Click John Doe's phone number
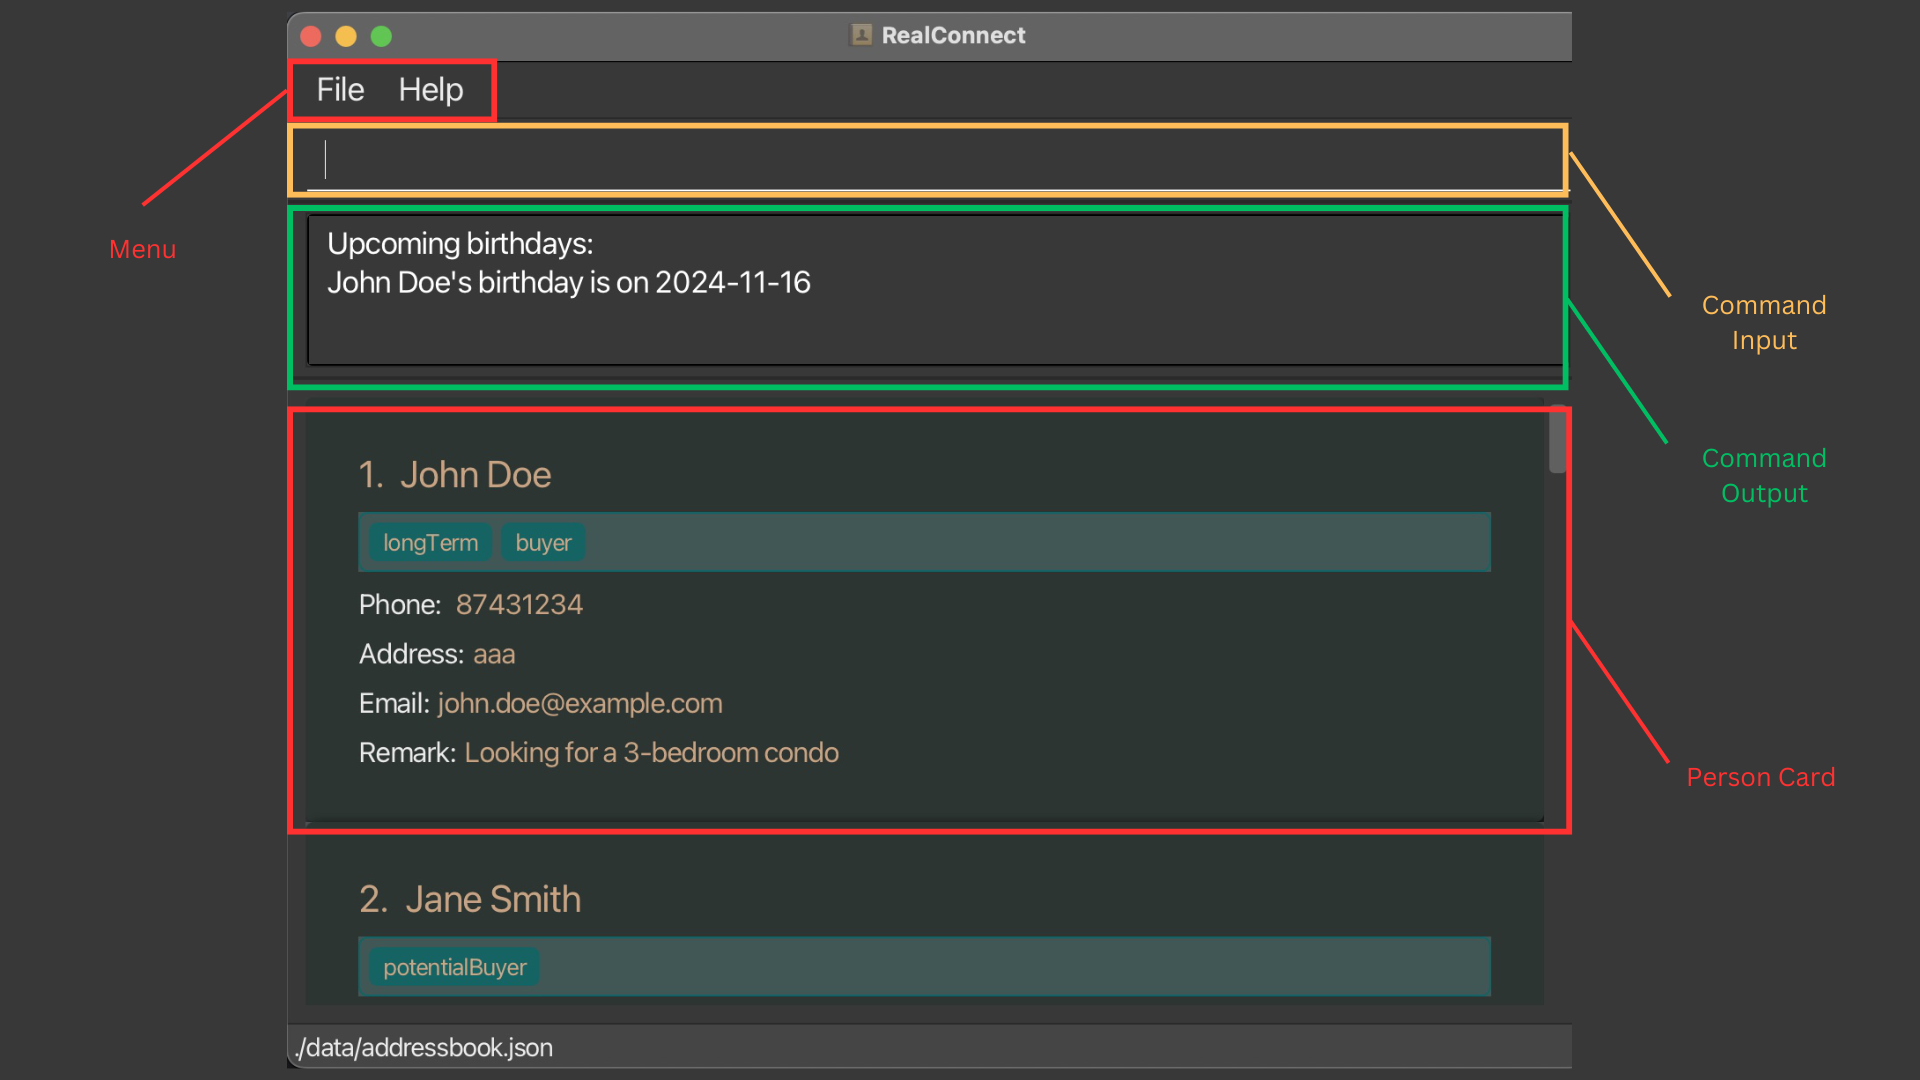Screen dimensions: 1920x1080 [518, 604]
